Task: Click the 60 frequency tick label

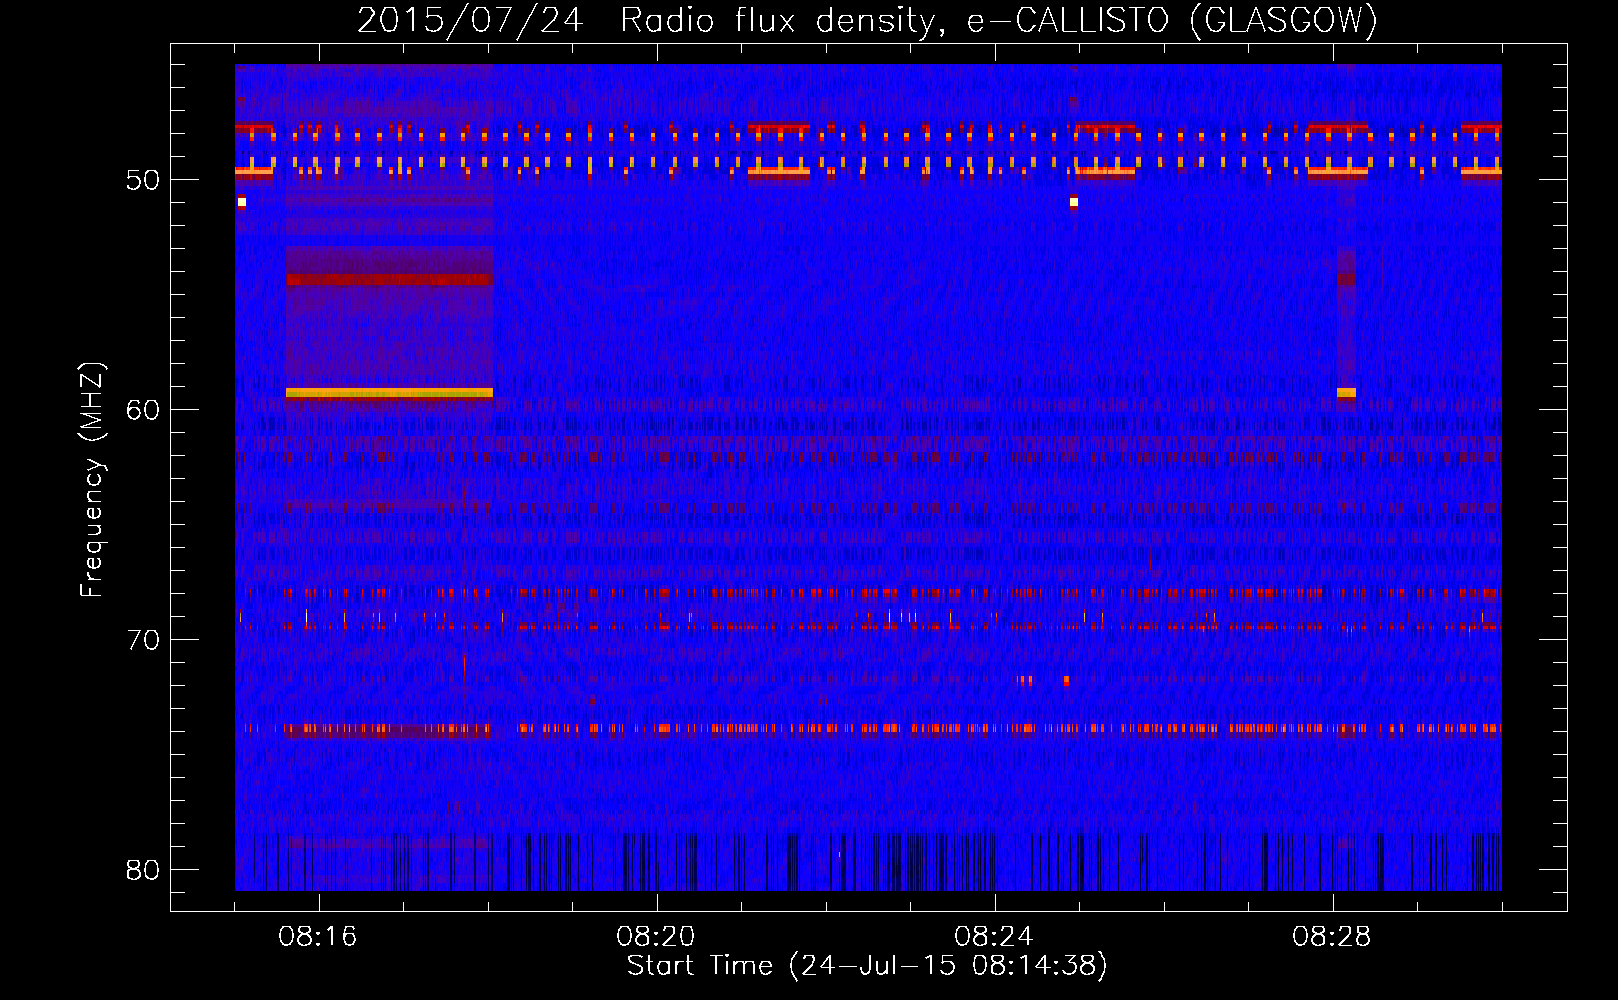Action: coord(143,410)
